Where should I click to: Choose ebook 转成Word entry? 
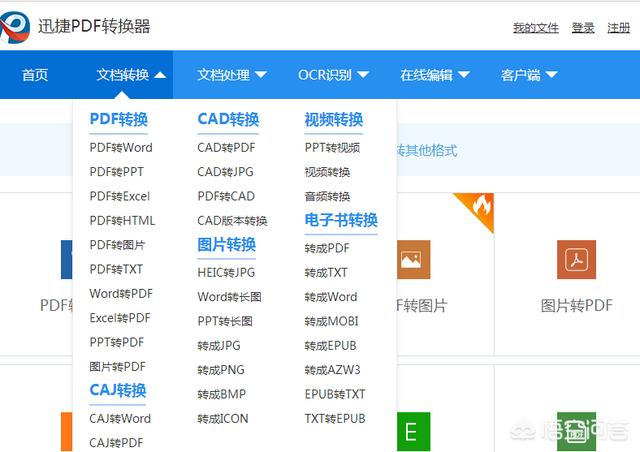[x=331, y=297]
